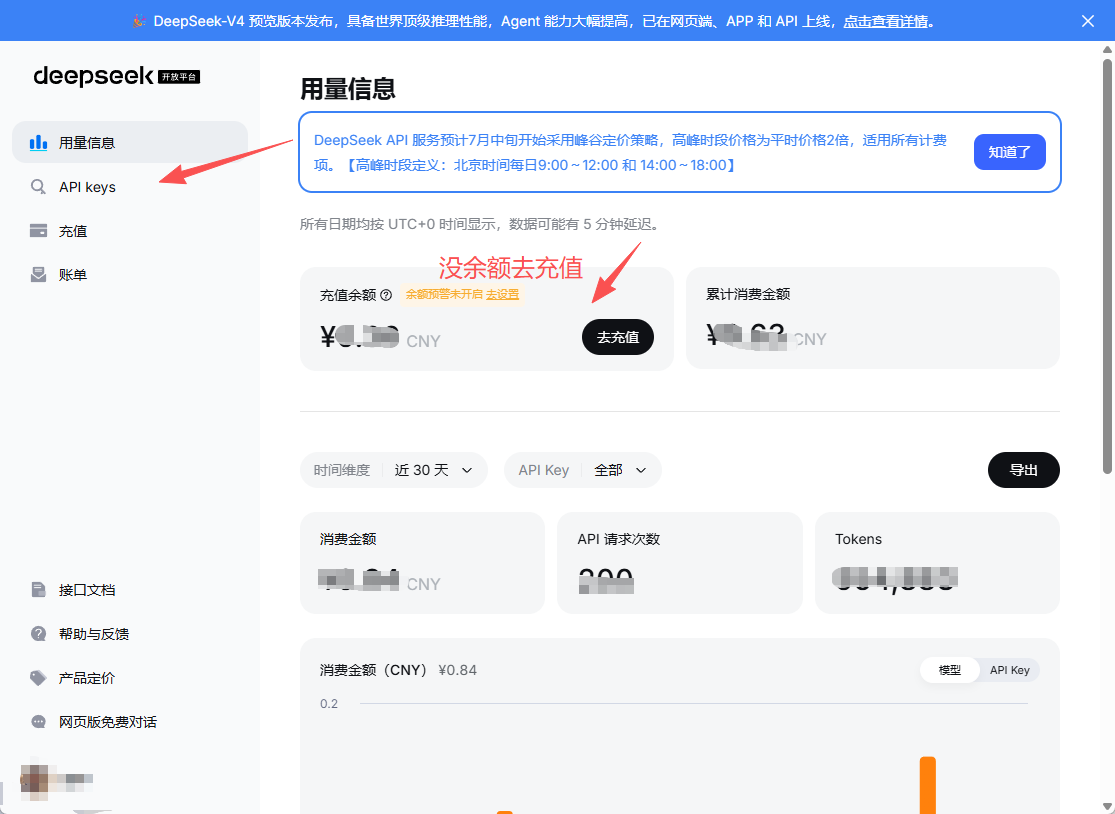This screenshot has height=814, width=1115.
Task: Click the 用量信息 page heading
Action: (x=348, y=89)
